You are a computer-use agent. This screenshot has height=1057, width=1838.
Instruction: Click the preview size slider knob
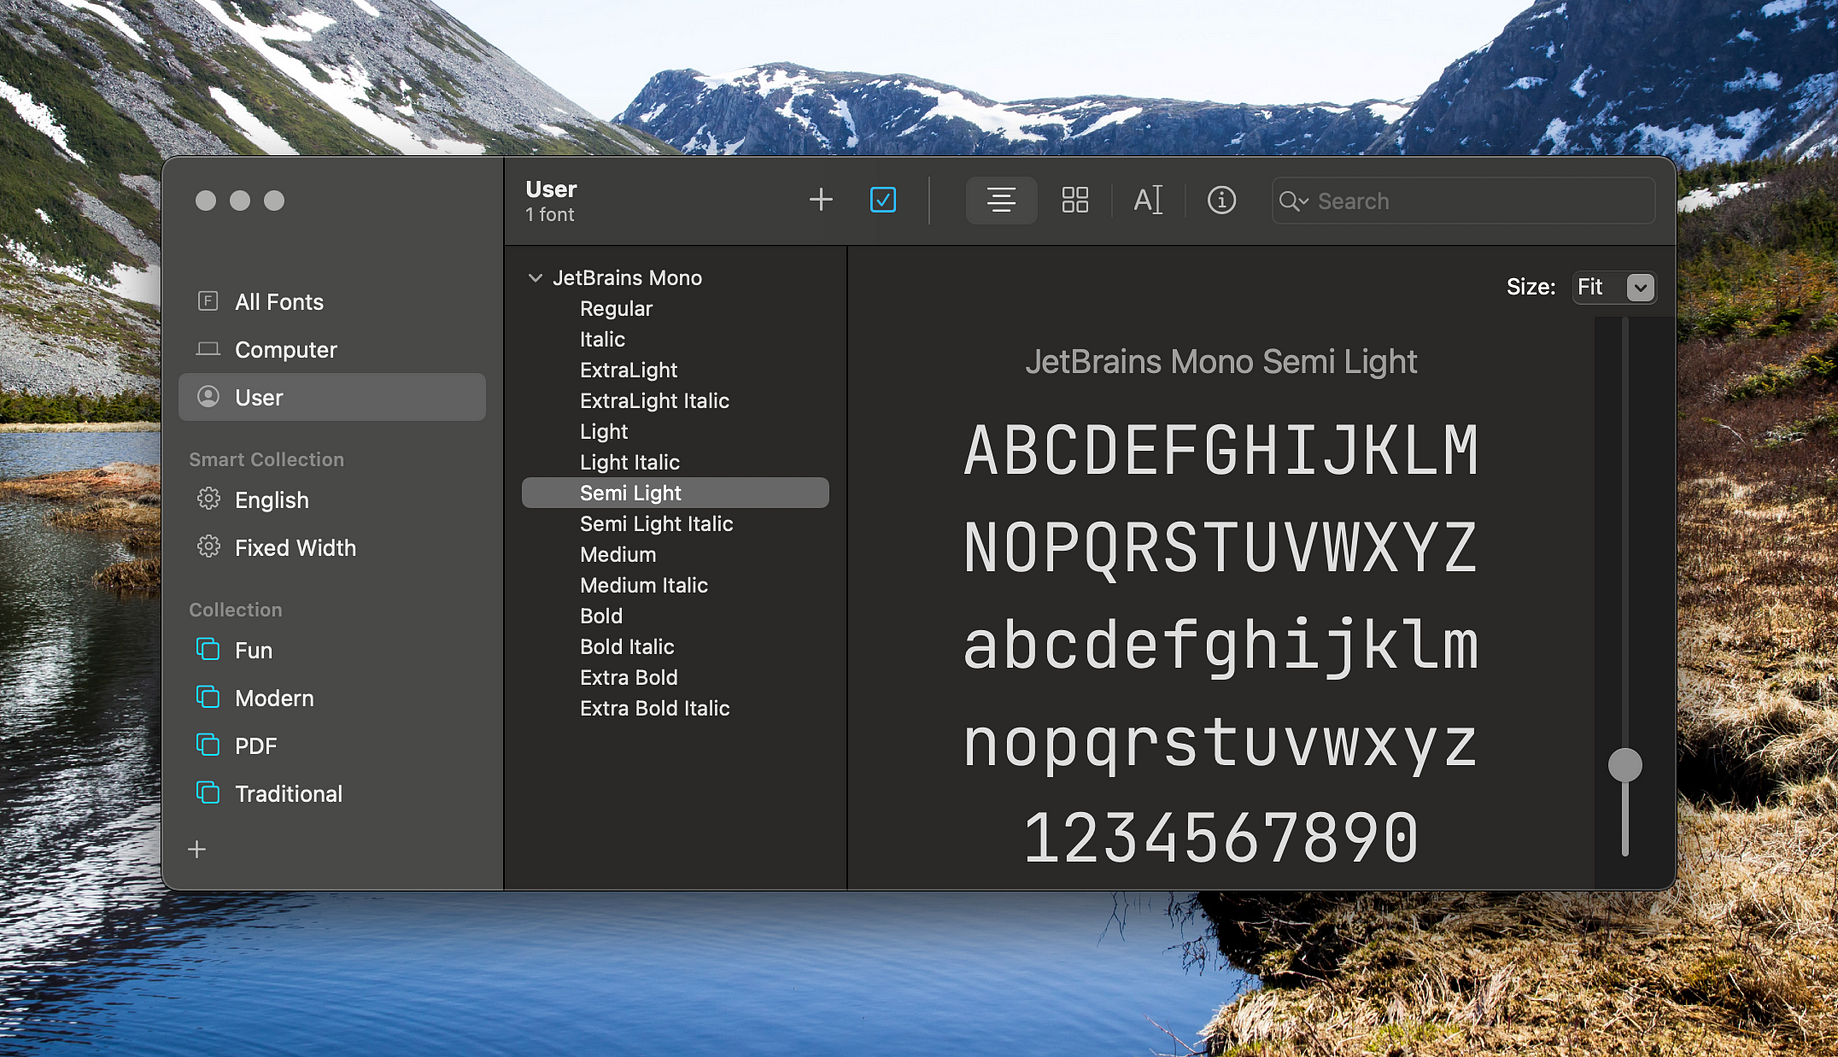pyautogui.click(x=1625, y=765)
